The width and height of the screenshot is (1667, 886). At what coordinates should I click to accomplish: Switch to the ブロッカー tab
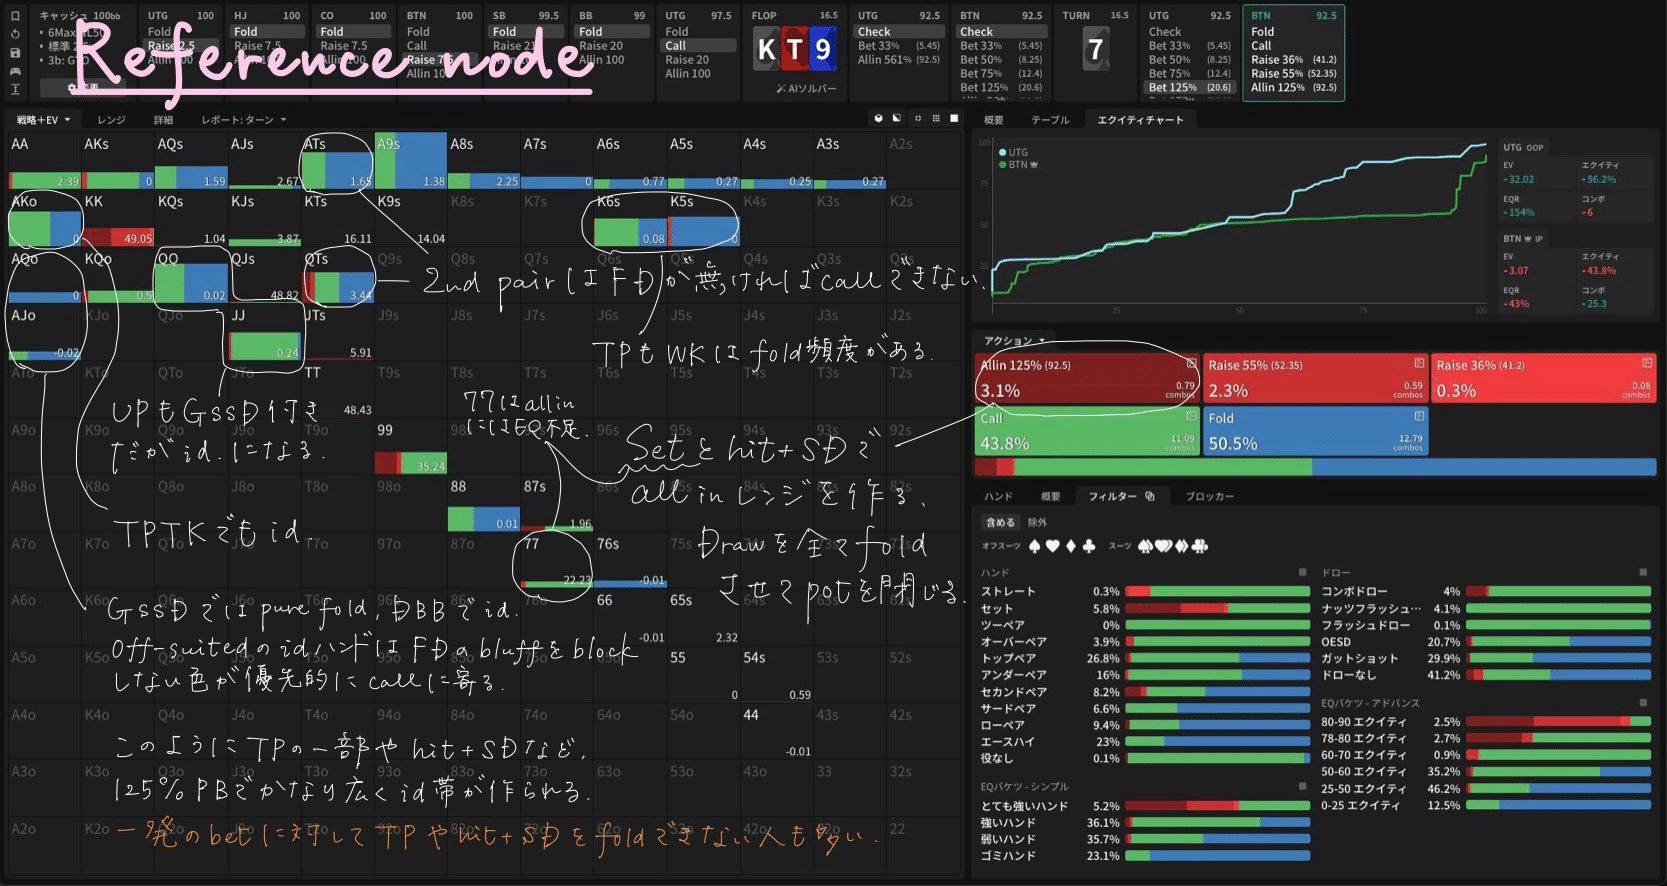click(1209, 496)
